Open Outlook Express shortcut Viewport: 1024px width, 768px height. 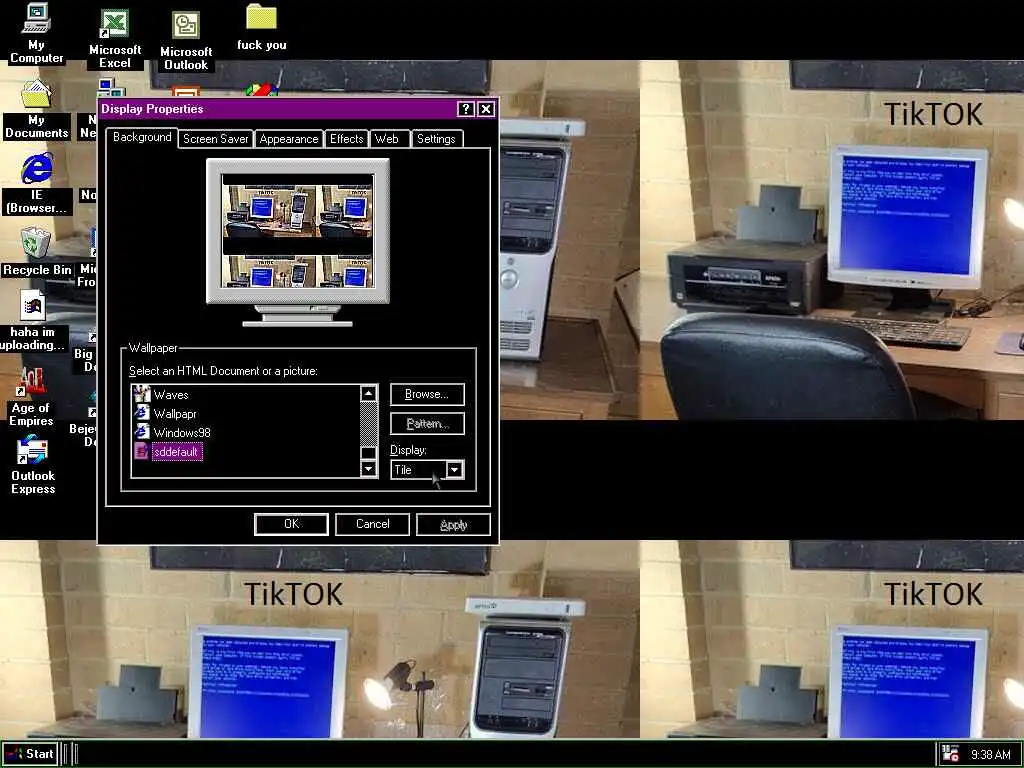(x=33, y=466)
